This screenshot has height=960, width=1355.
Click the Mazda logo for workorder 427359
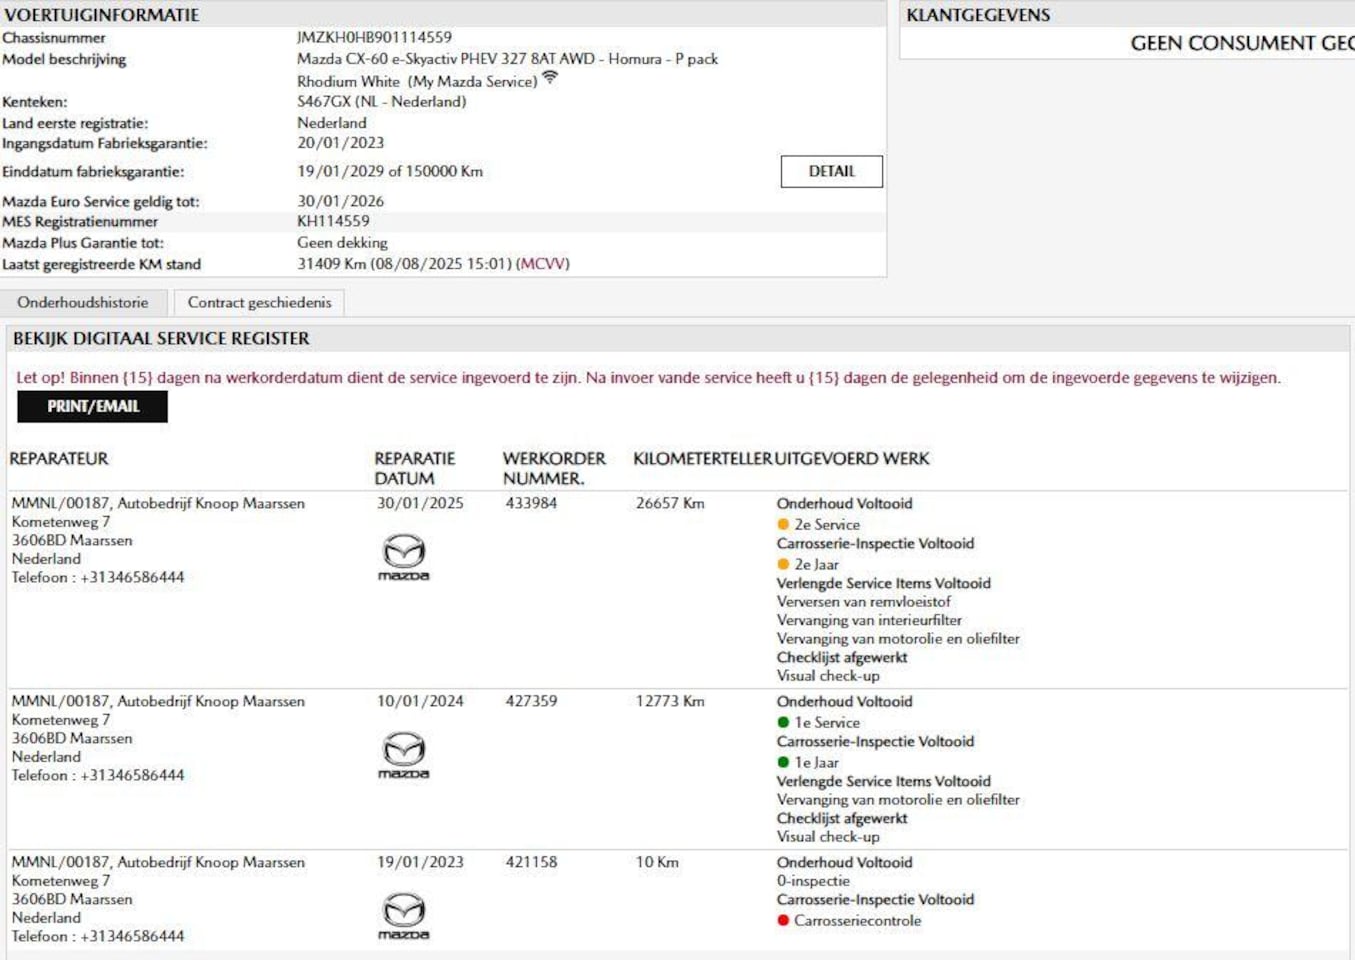[x=404, y=755]
